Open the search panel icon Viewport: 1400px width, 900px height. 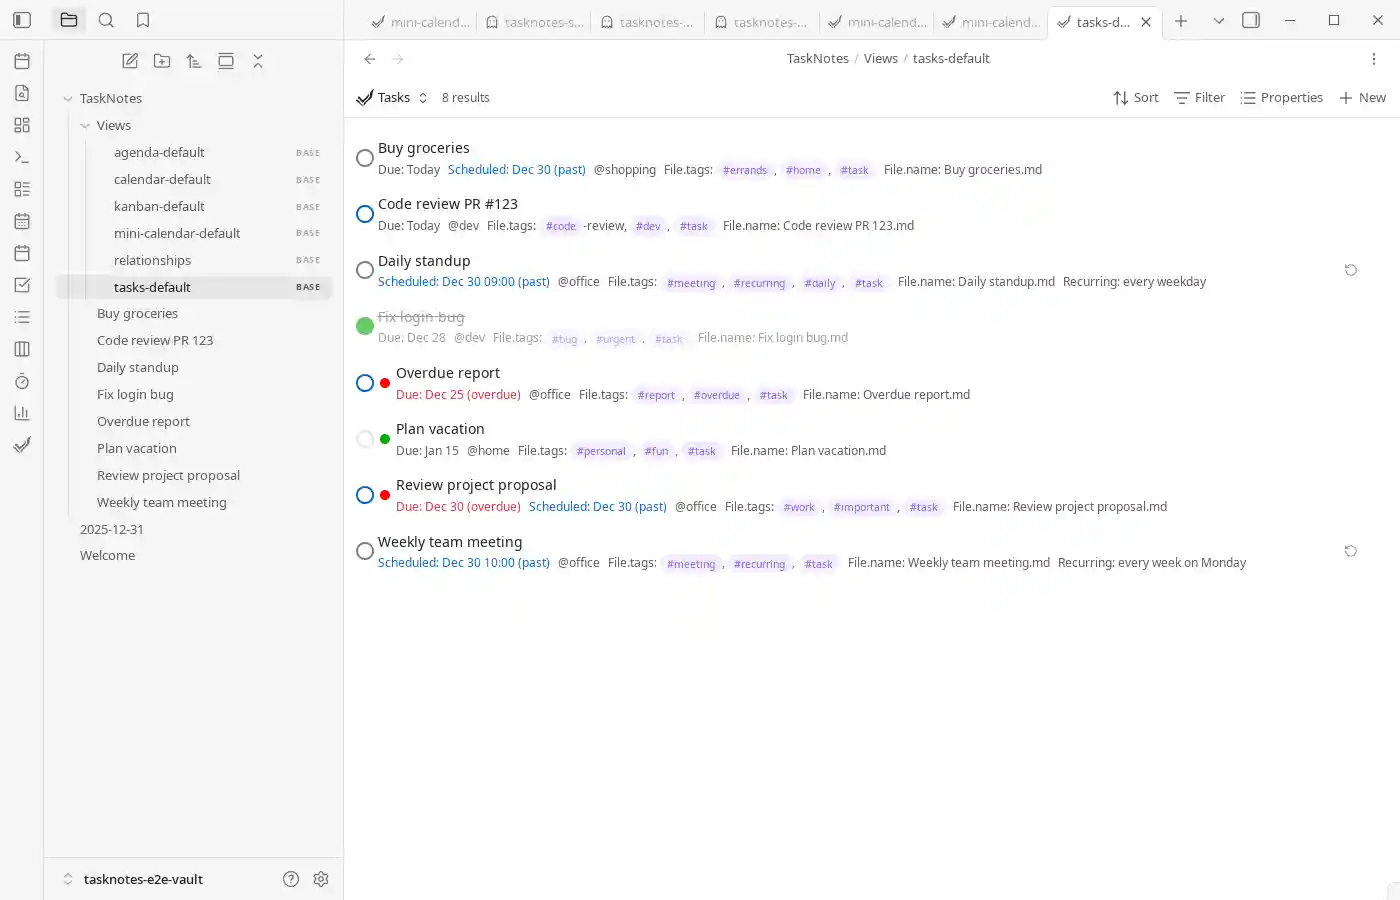106,20
